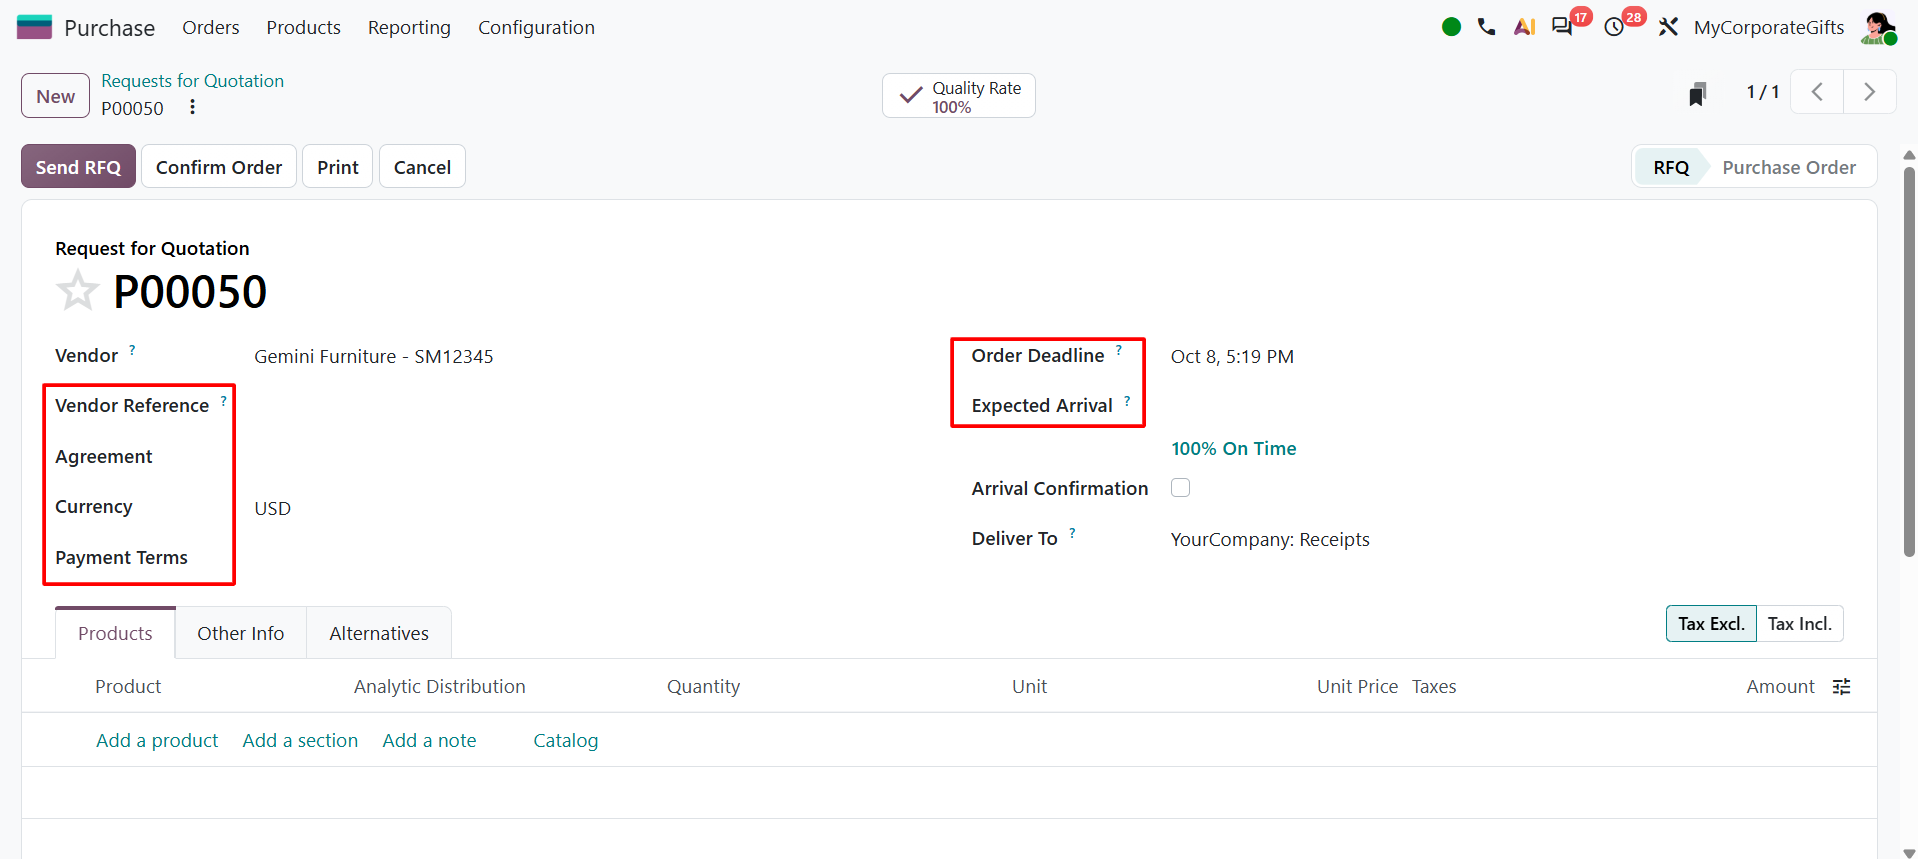Open the column settings adjust icon

coord(1841,686)
